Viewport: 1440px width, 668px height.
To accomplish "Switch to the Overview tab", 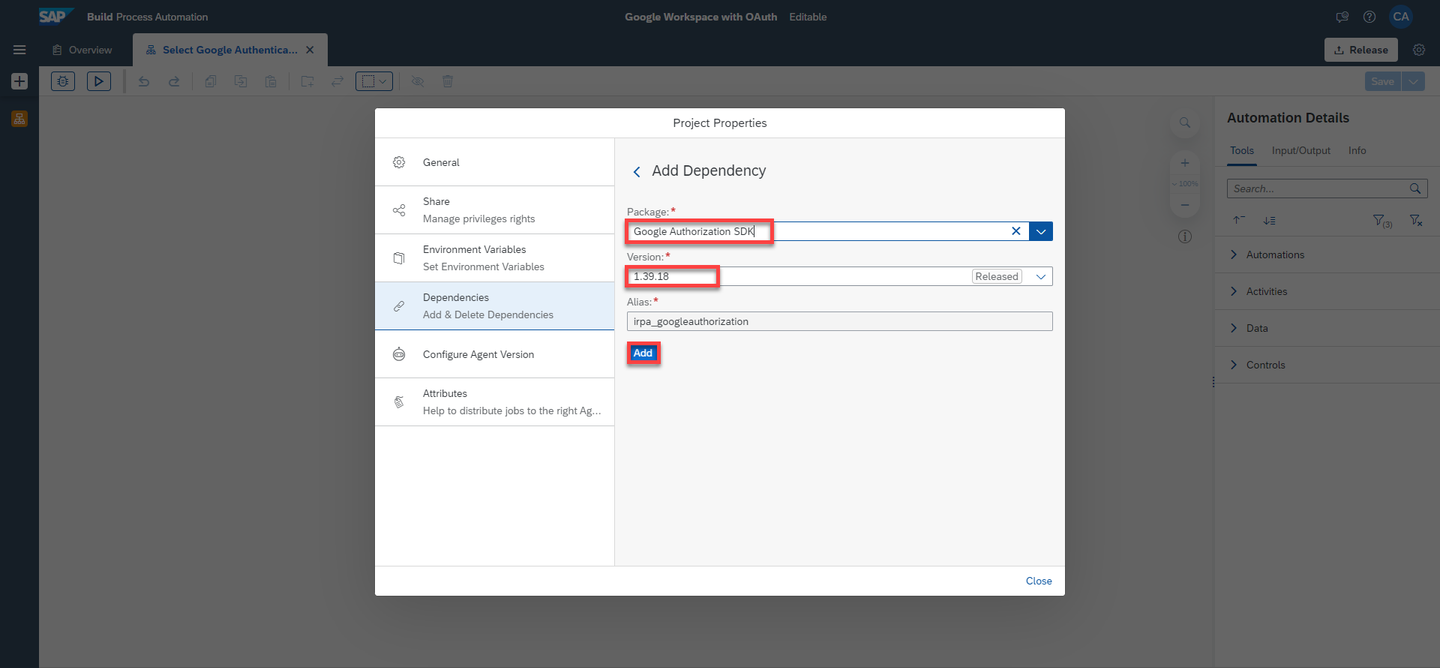I will (x=82, y=50).
